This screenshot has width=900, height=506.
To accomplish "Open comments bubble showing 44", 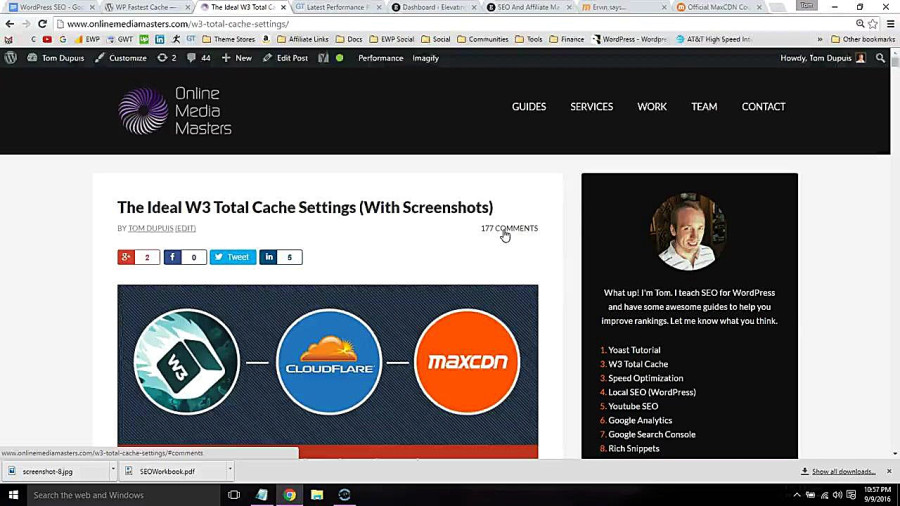I will [x=199, y=58].
